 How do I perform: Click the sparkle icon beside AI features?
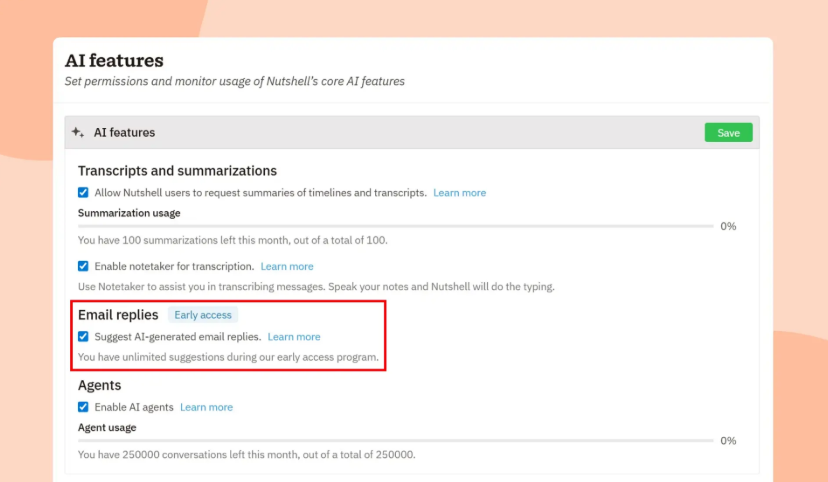[x=78, y=132]
